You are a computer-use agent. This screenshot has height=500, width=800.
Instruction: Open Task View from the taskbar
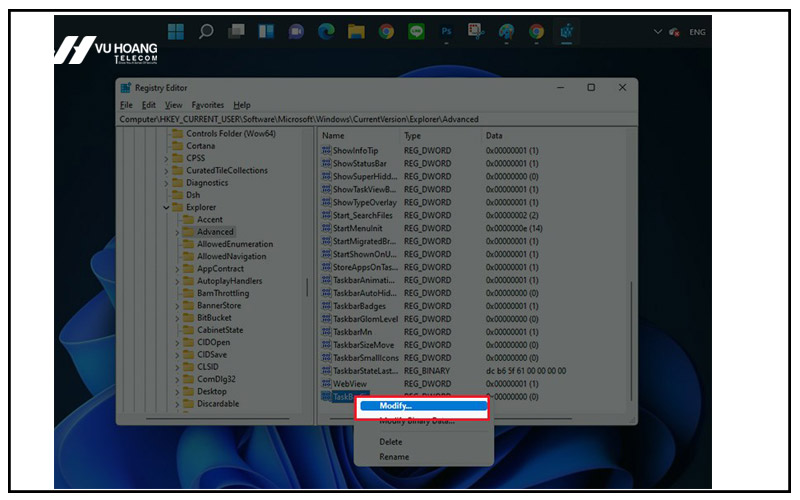pos(236,32)
